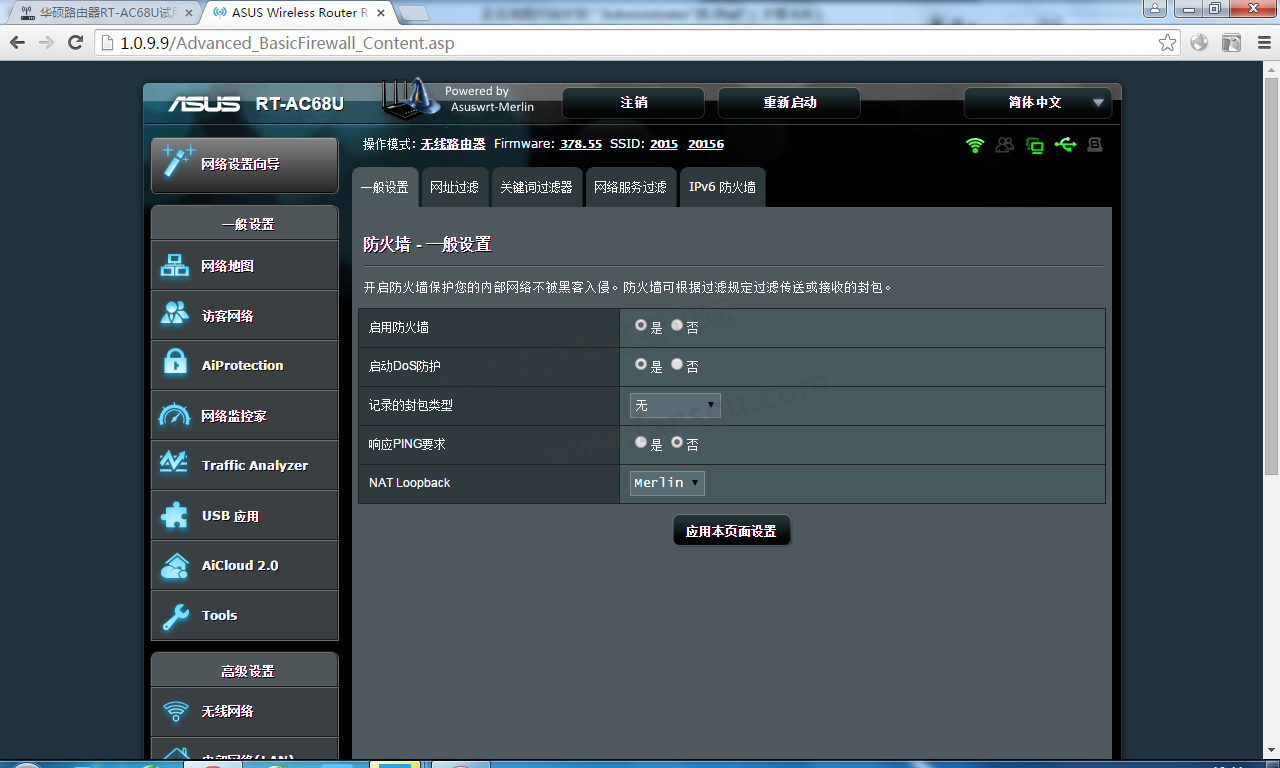
Task: Open the NAT Loopback Merlin dropdown
Action: [667, 483]
